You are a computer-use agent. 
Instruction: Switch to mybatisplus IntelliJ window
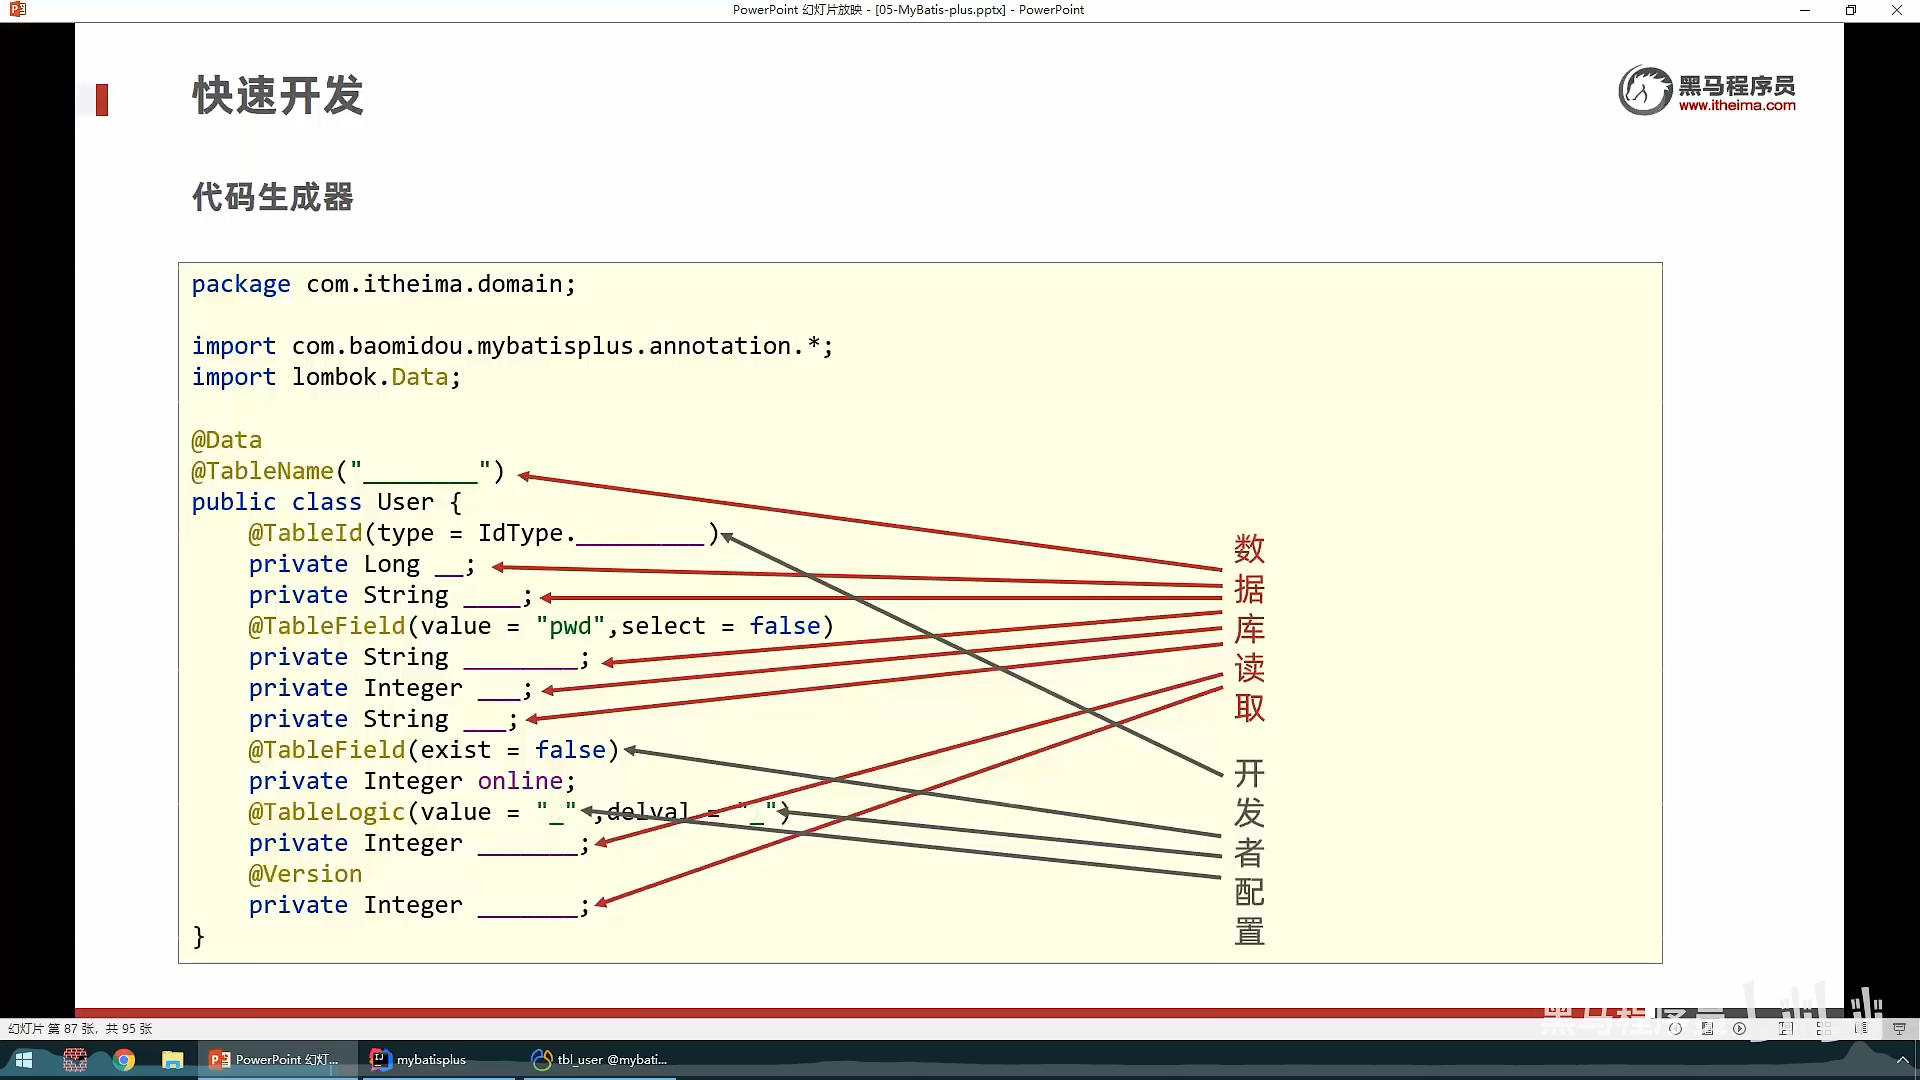(x=420, y=1060)
